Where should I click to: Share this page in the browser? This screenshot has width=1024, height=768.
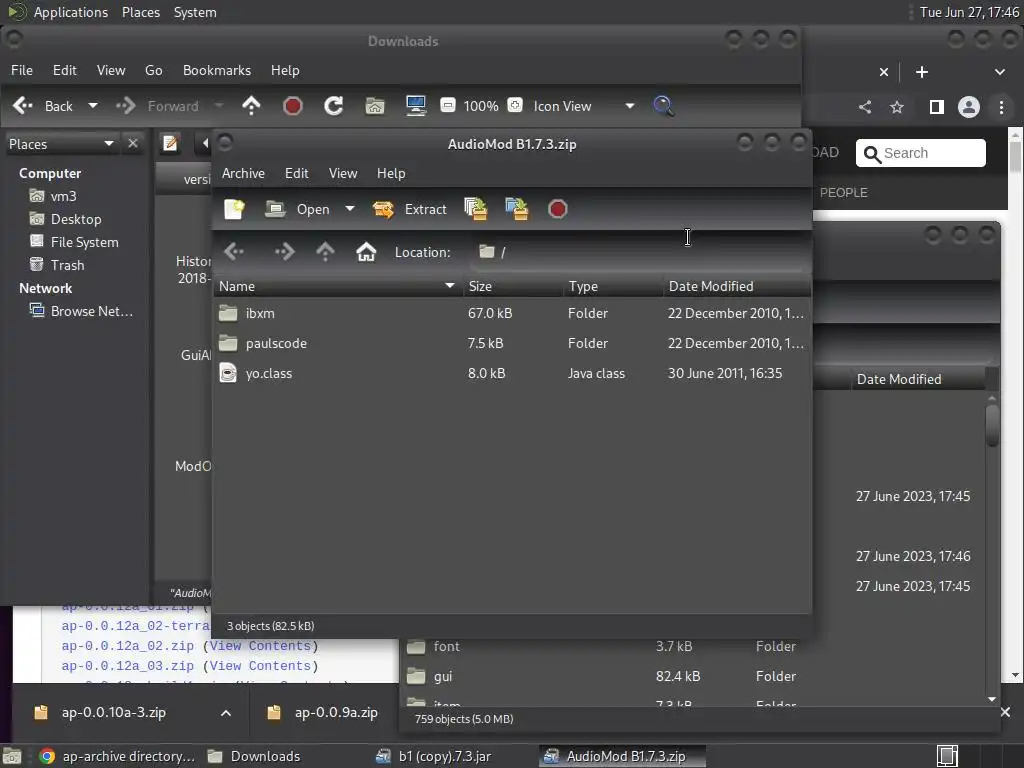(x=865, y=107)
